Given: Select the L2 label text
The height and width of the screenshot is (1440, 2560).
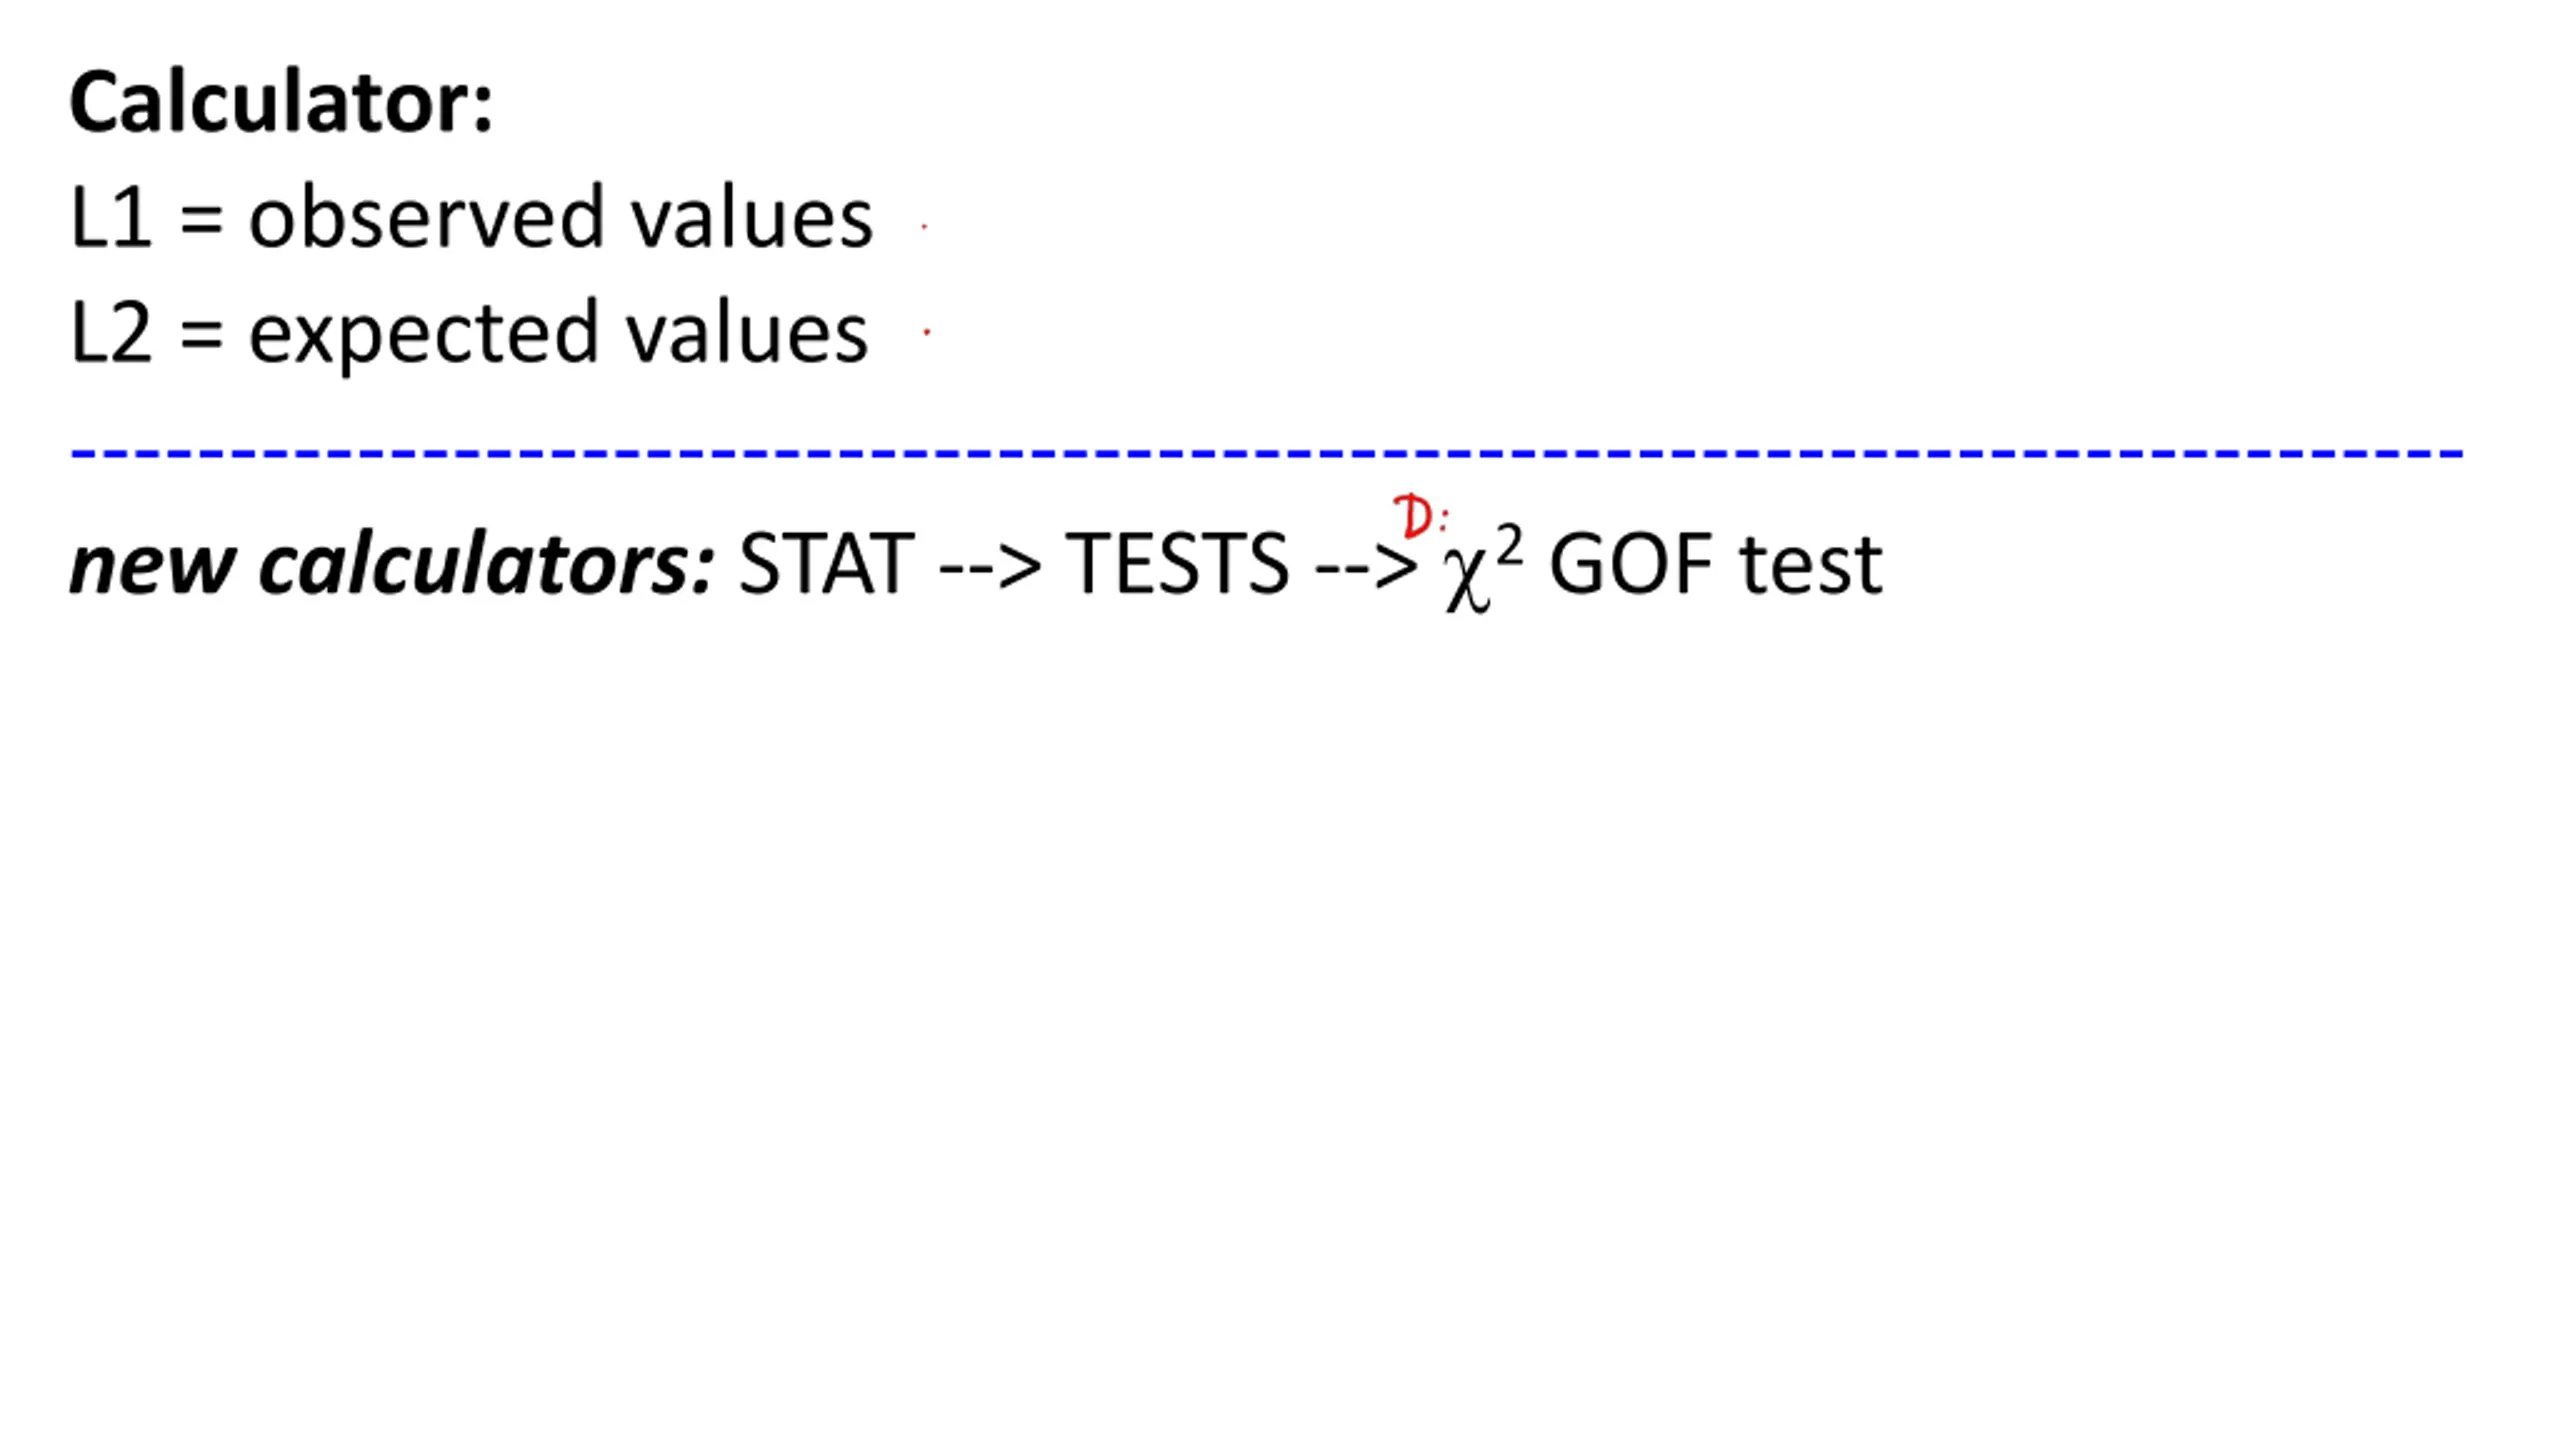Looking at the screenshot, I should click(111, 332).
